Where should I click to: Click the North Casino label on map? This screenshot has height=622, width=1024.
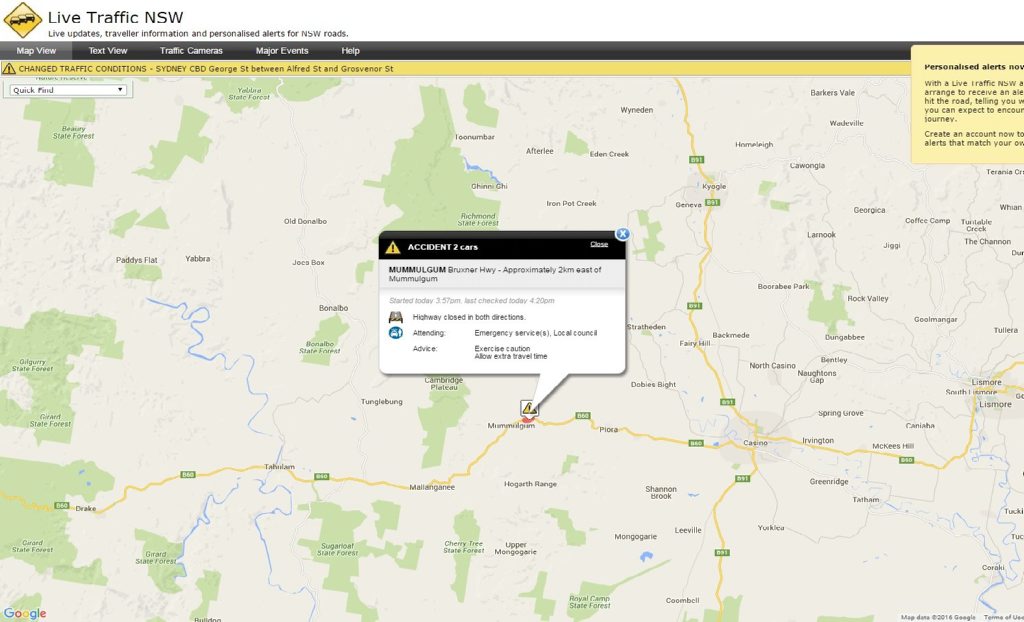click(773, 366)
